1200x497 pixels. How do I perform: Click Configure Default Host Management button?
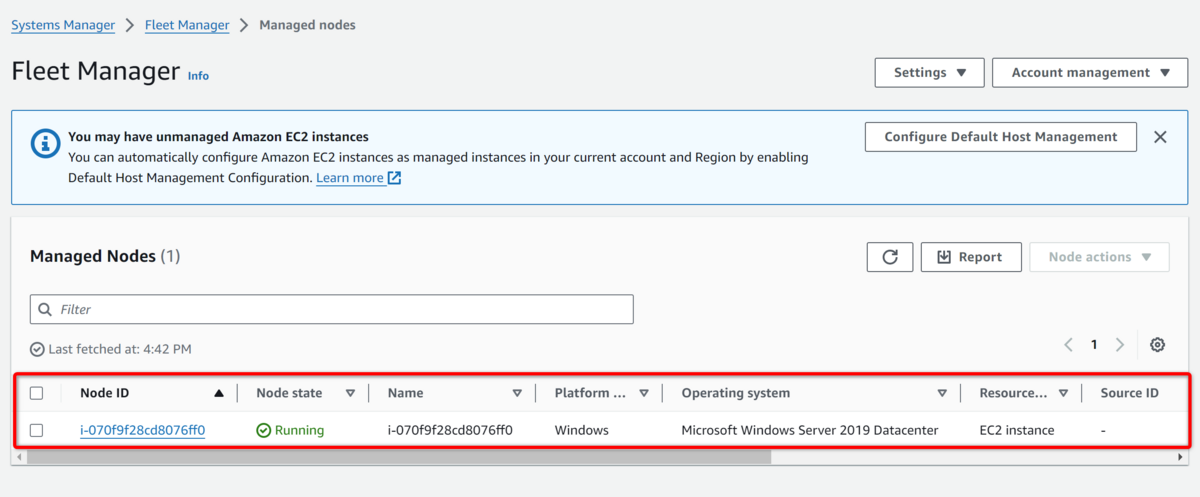click(1001, 137)
